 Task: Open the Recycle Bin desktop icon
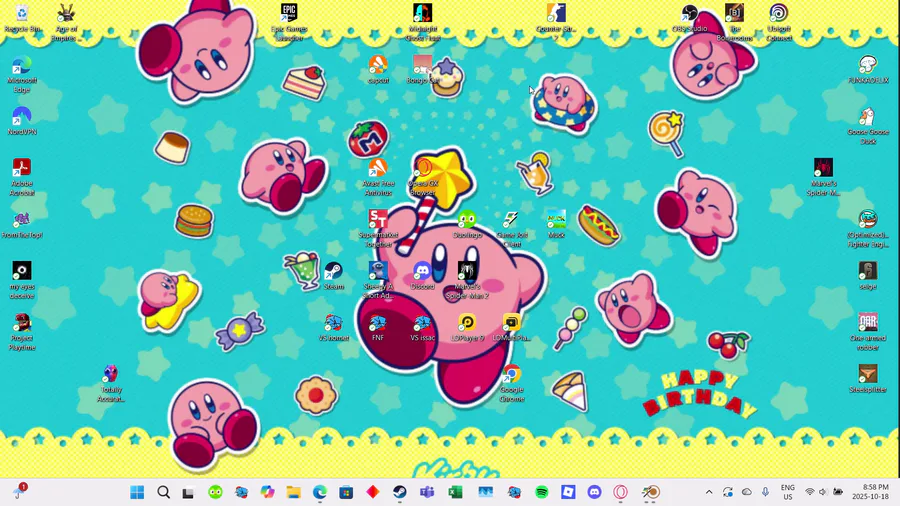pyautogui.click(x=22, y=18)
